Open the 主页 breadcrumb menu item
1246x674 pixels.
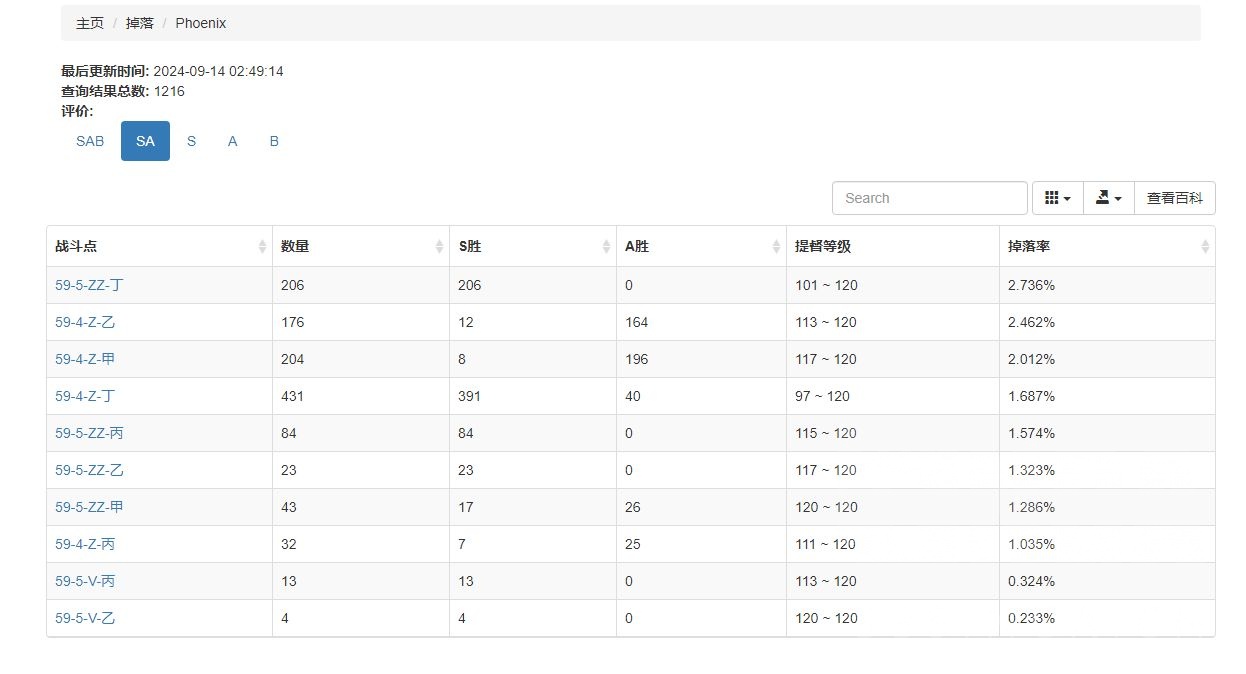[89, 22]
